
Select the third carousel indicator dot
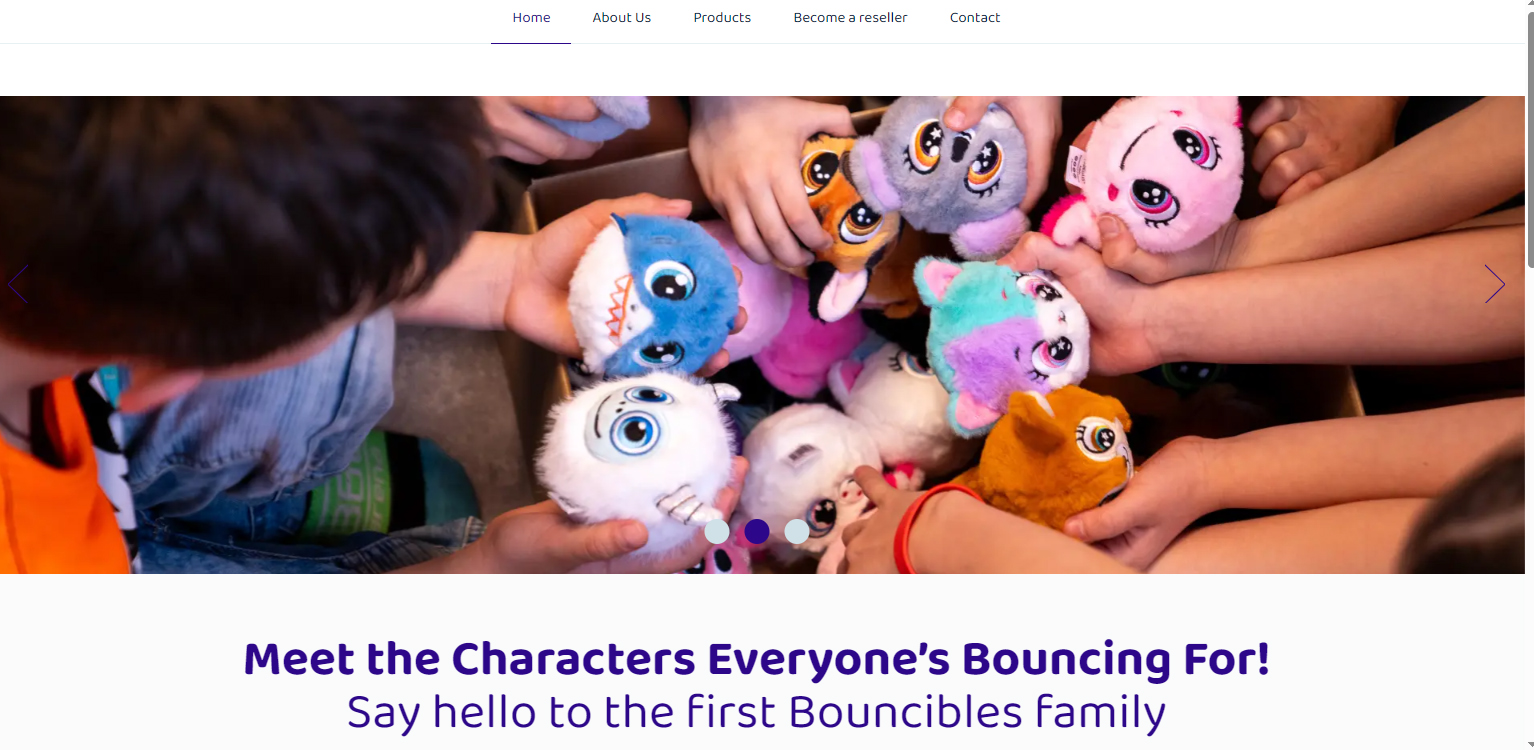tap(797, 531)
